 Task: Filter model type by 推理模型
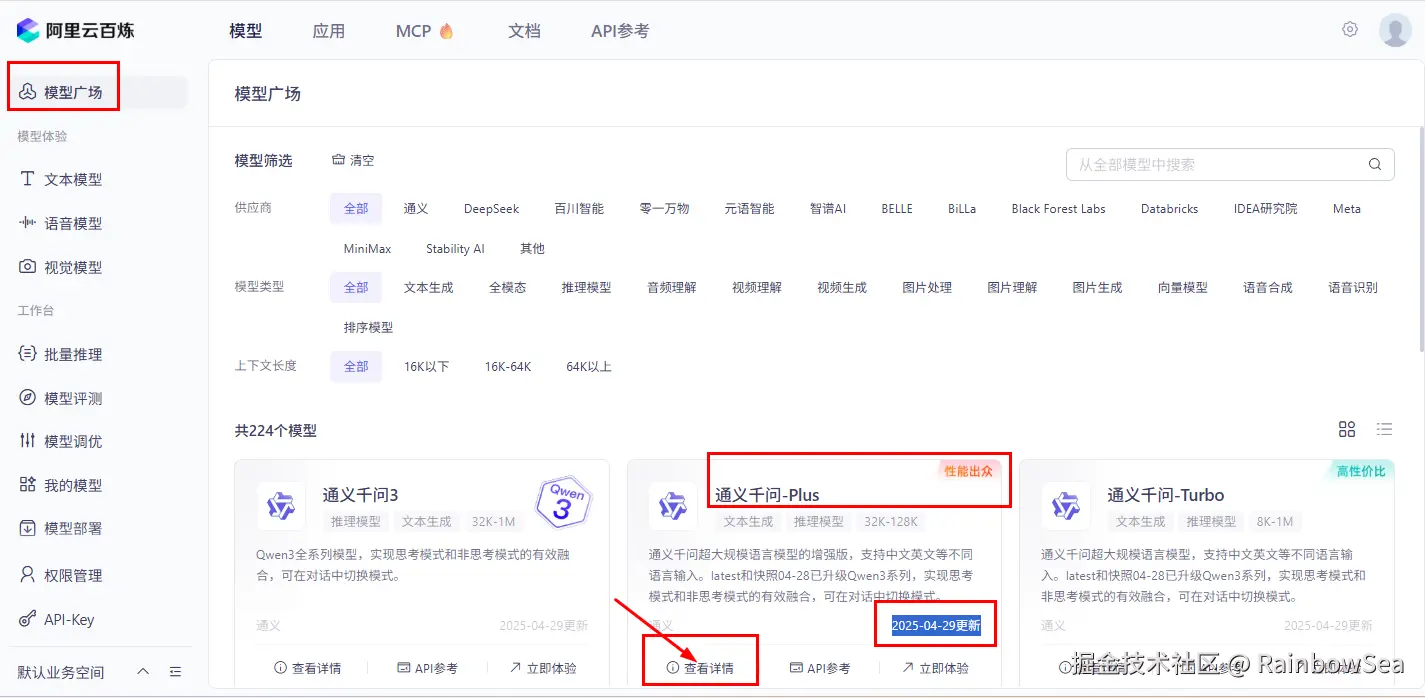586,287
